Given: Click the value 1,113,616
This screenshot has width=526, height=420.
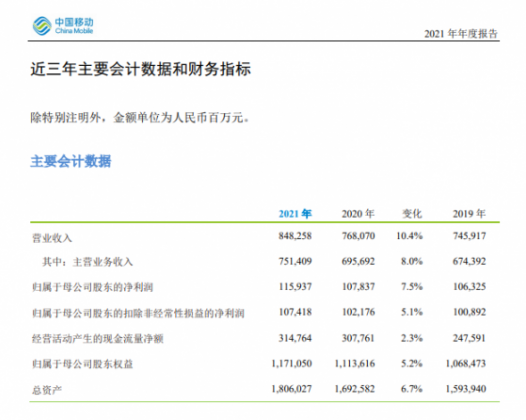Looking at the screenshot, I should point(355,363).
